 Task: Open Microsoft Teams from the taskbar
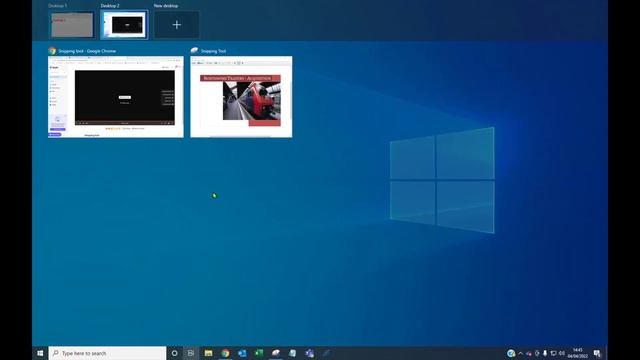(309, 353)
